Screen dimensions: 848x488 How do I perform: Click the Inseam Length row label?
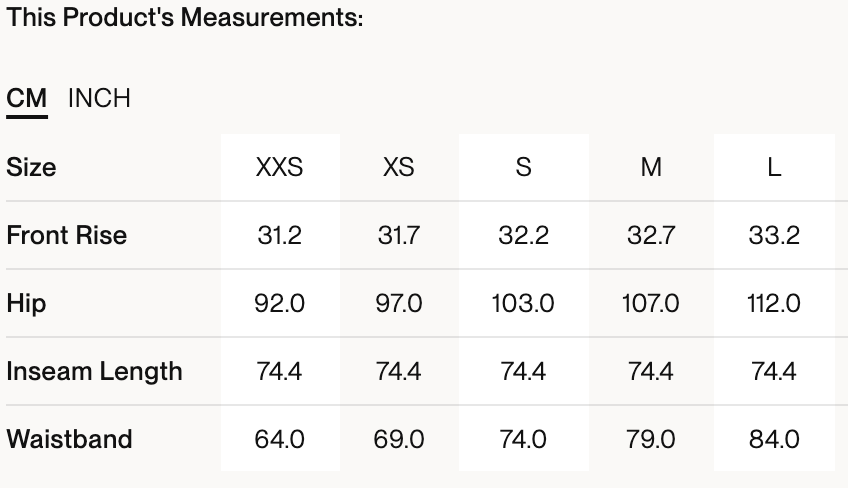point(94,371)
